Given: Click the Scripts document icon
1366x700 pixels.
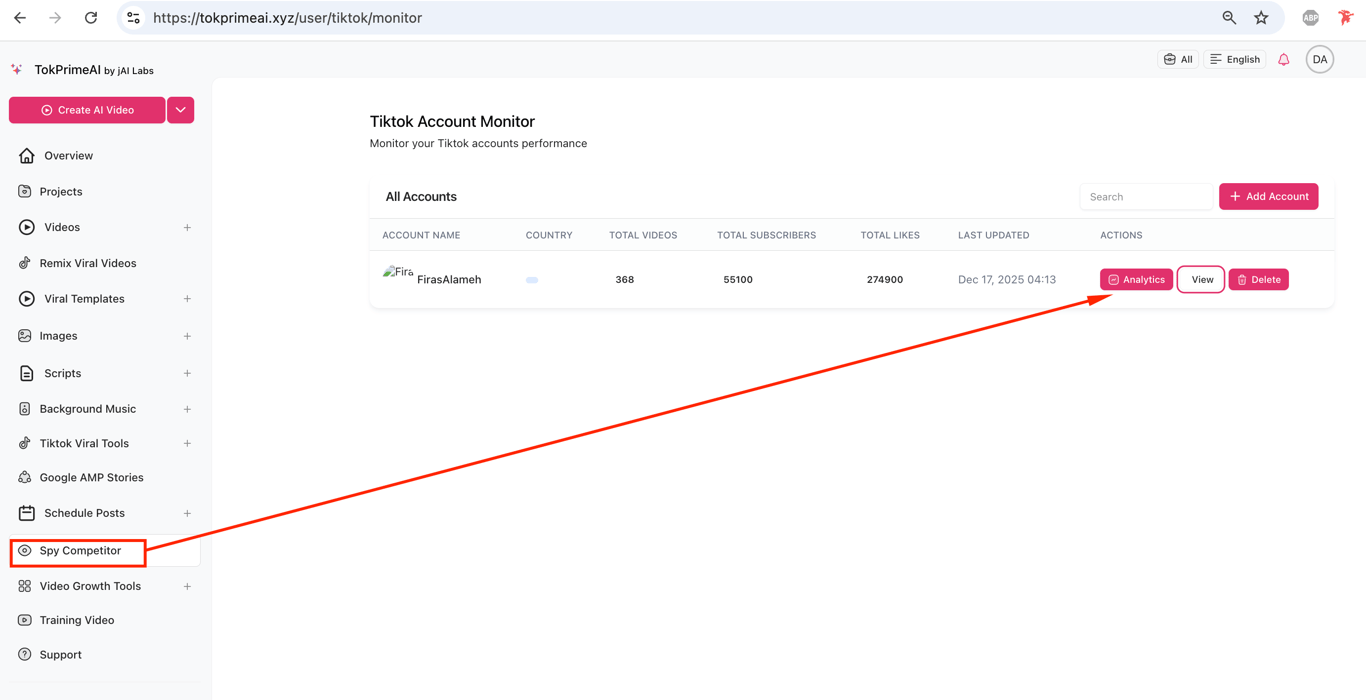Looking at the screenshot, I should [27, 373].
